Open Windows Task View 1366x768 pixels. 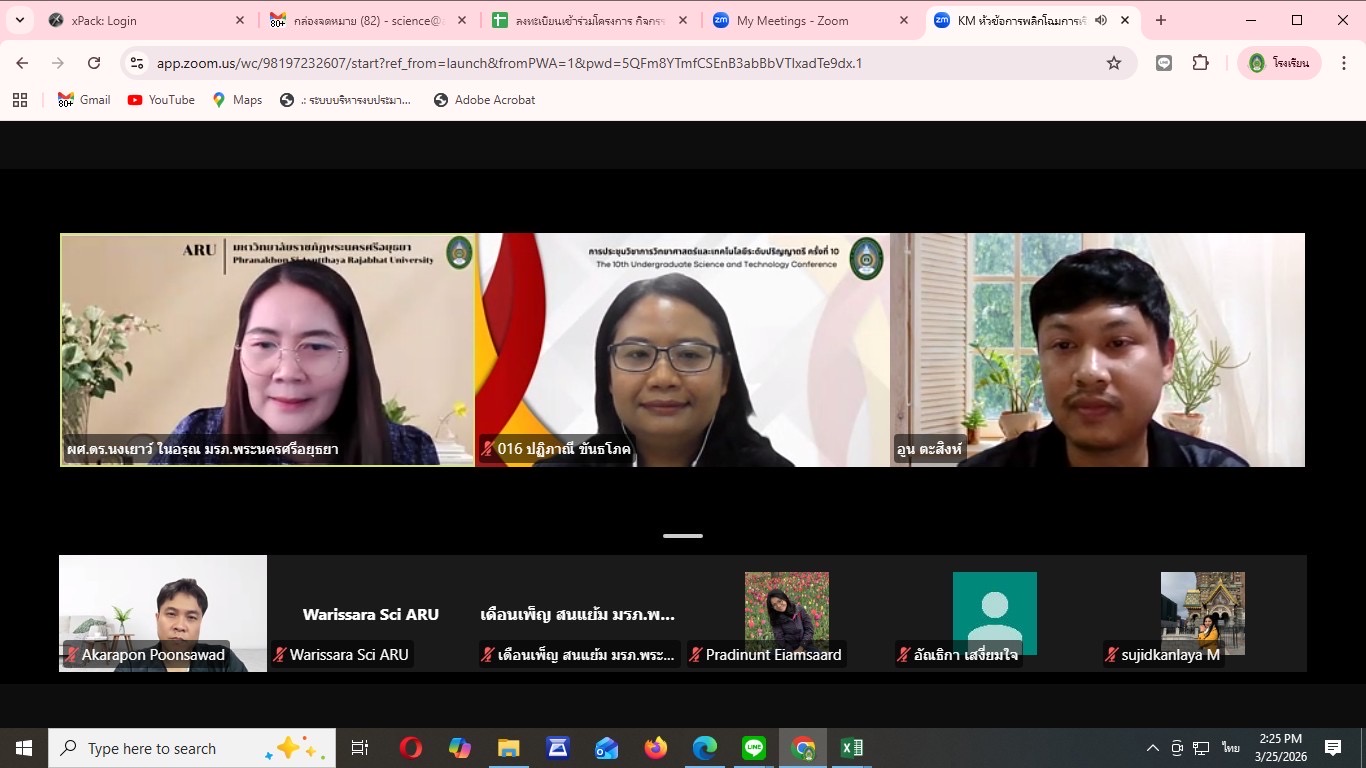coord(360,748)
